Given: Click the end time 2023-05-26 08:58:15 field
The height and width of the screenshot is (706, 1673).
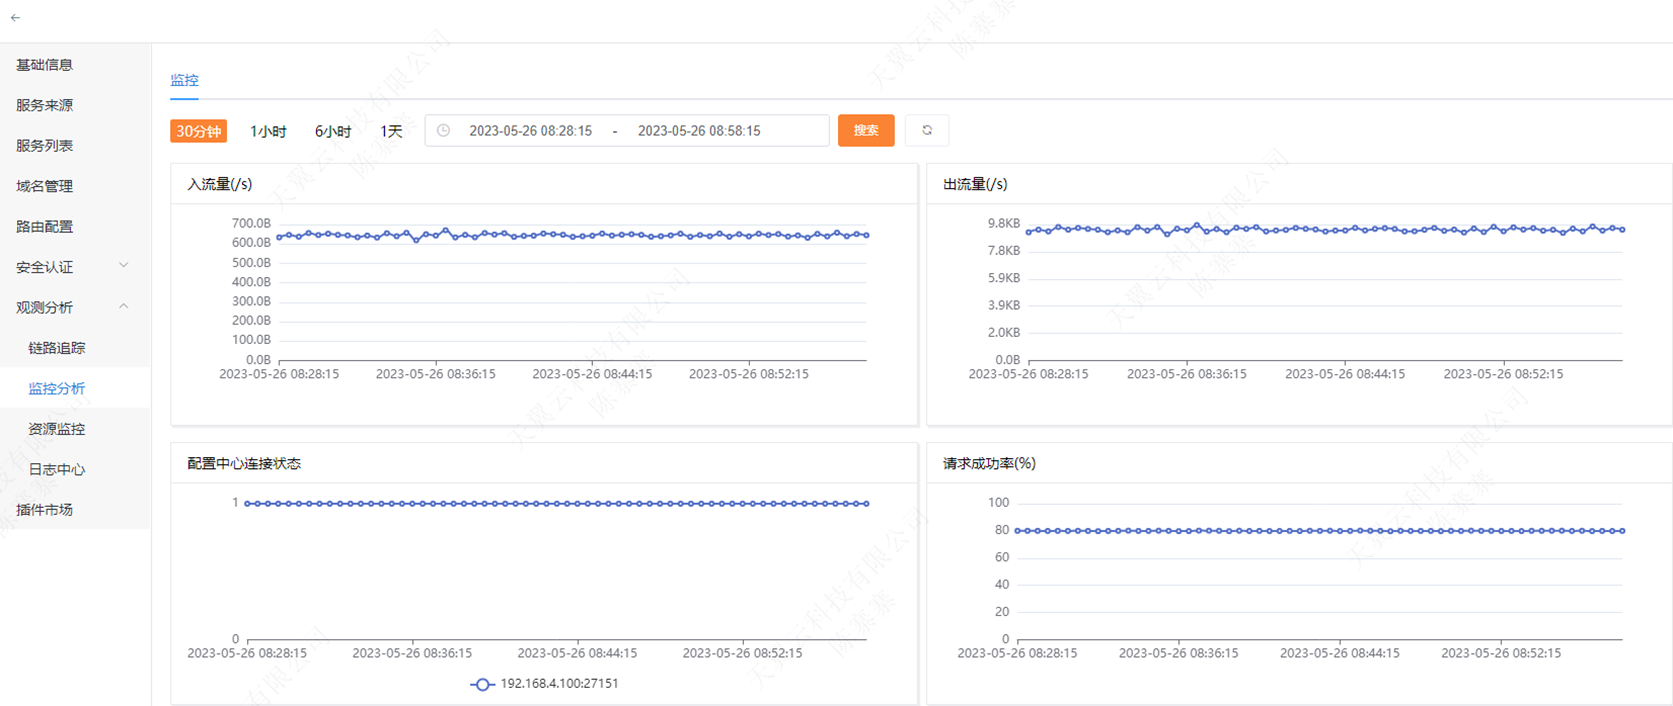Looking at the screenshot, I should click(x=699, y=131).
